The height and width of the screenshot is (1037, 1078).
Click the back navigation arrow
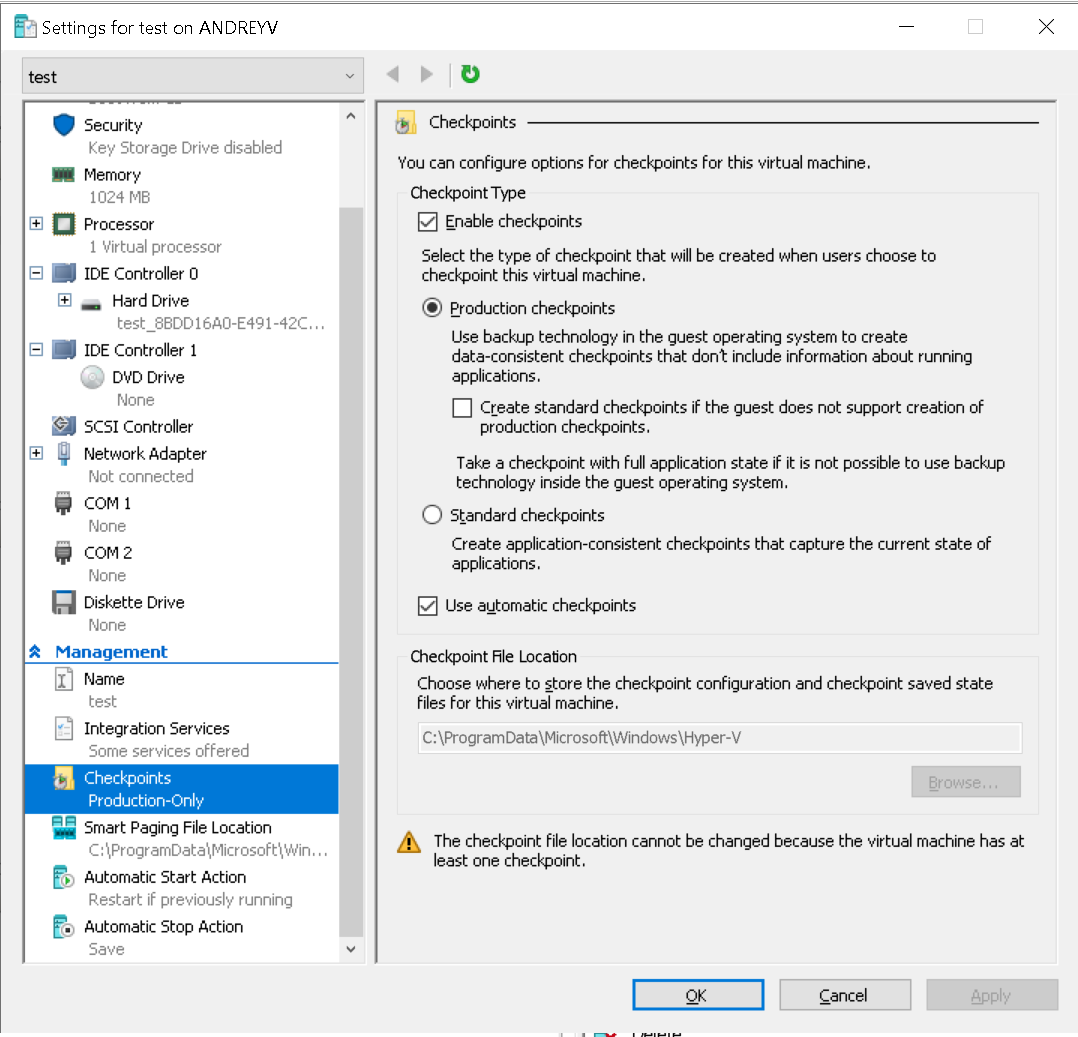[x=393, y=74]
